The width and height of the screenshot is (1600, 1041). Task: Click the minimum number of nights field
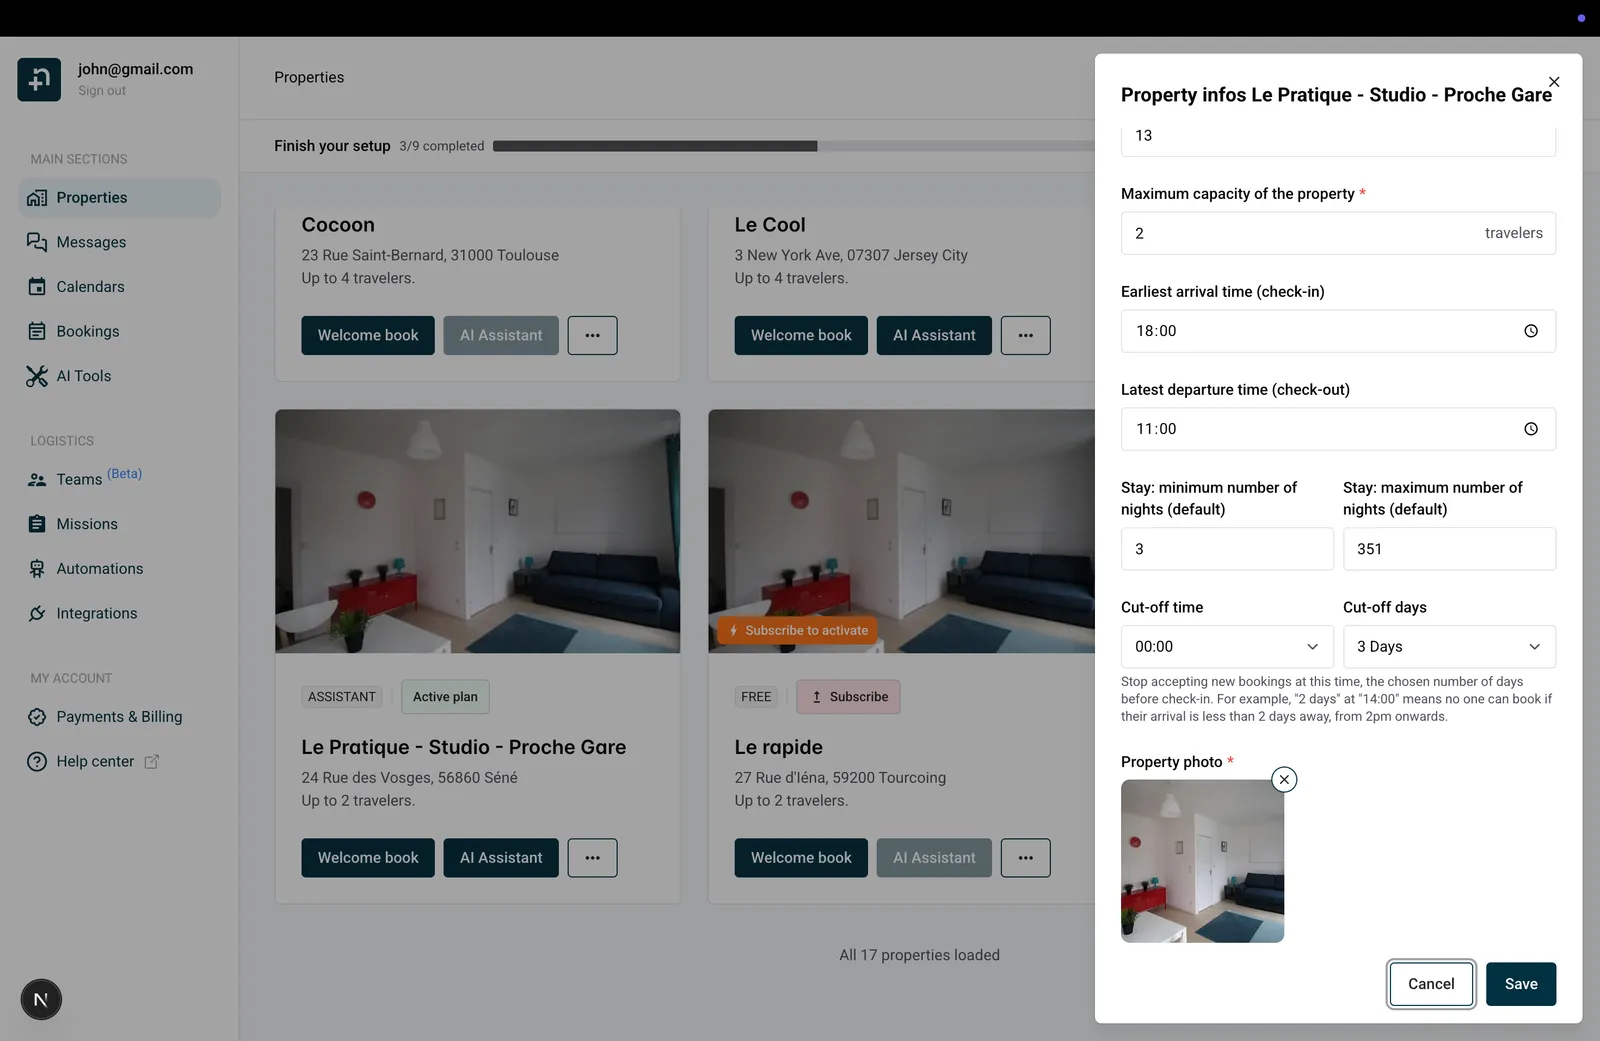point(1227,549)
